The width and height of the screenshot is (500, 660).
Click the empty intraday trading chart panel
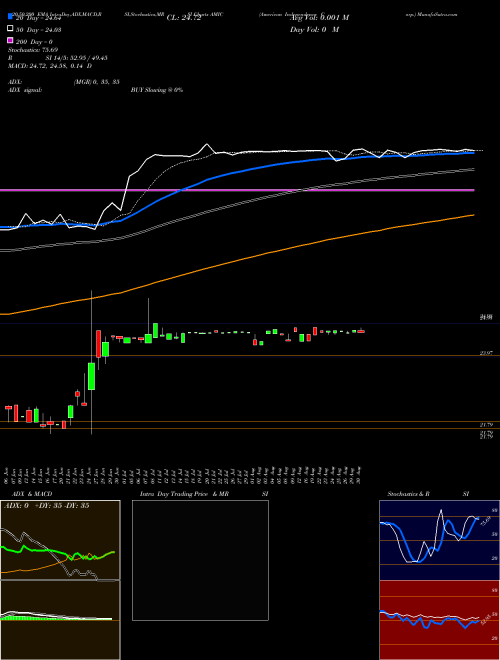(200, 560)
